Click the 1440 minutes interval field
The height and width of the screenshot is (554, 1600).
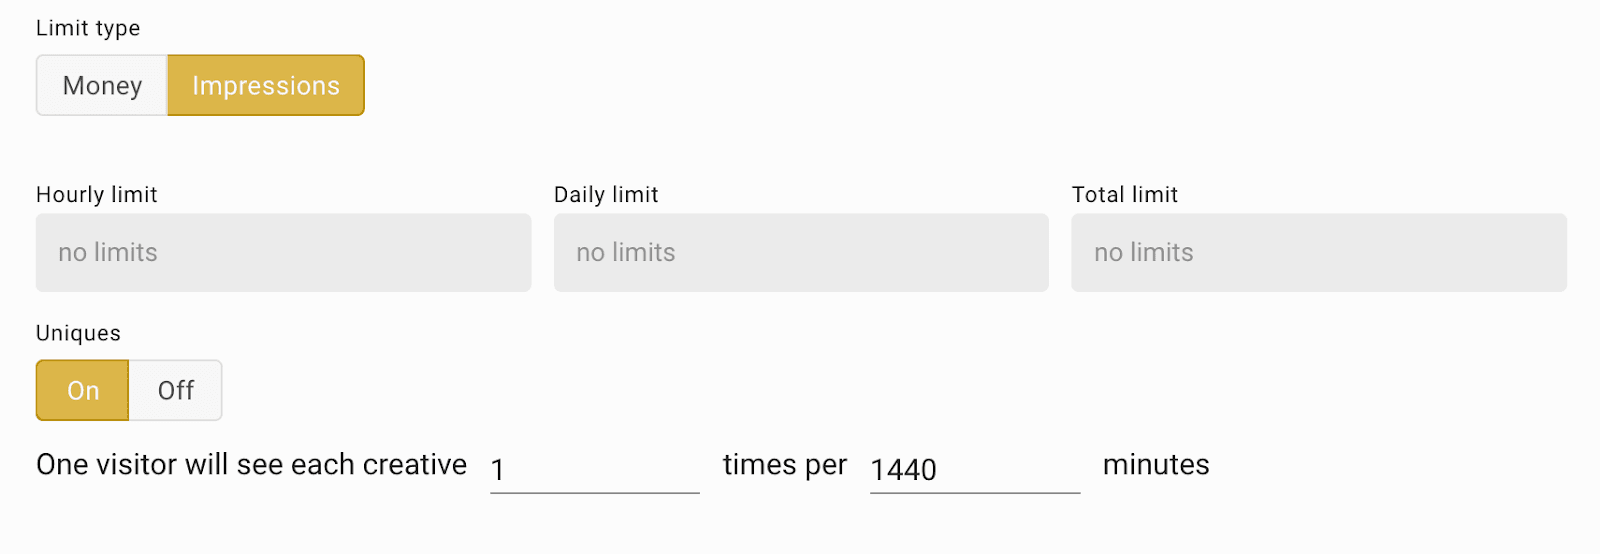pyautogui.click(x=974, y=469)
